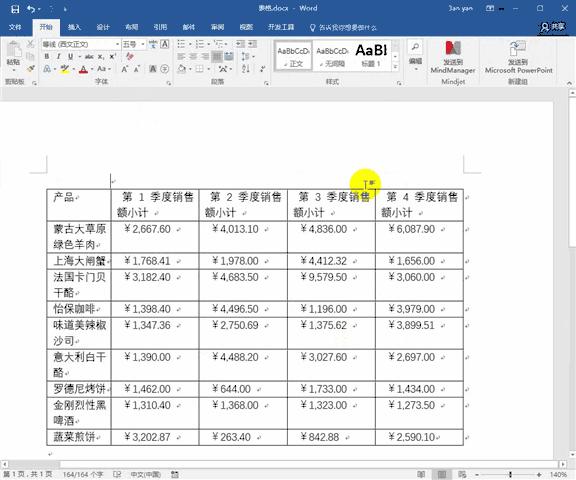The width and height of the screenshot is (576, 480).
Task: Click the Decrease Indent icon
Action: 240,44
